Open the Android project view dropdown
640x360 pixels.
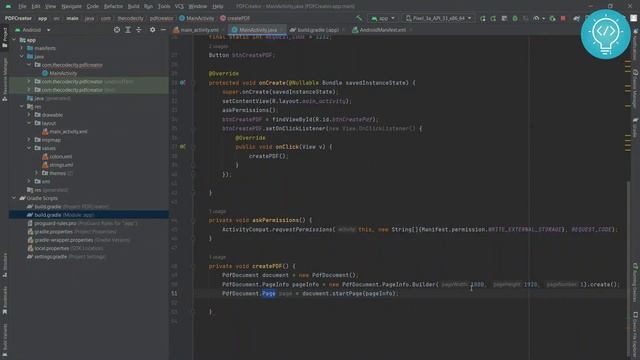[x=33, y=30]
